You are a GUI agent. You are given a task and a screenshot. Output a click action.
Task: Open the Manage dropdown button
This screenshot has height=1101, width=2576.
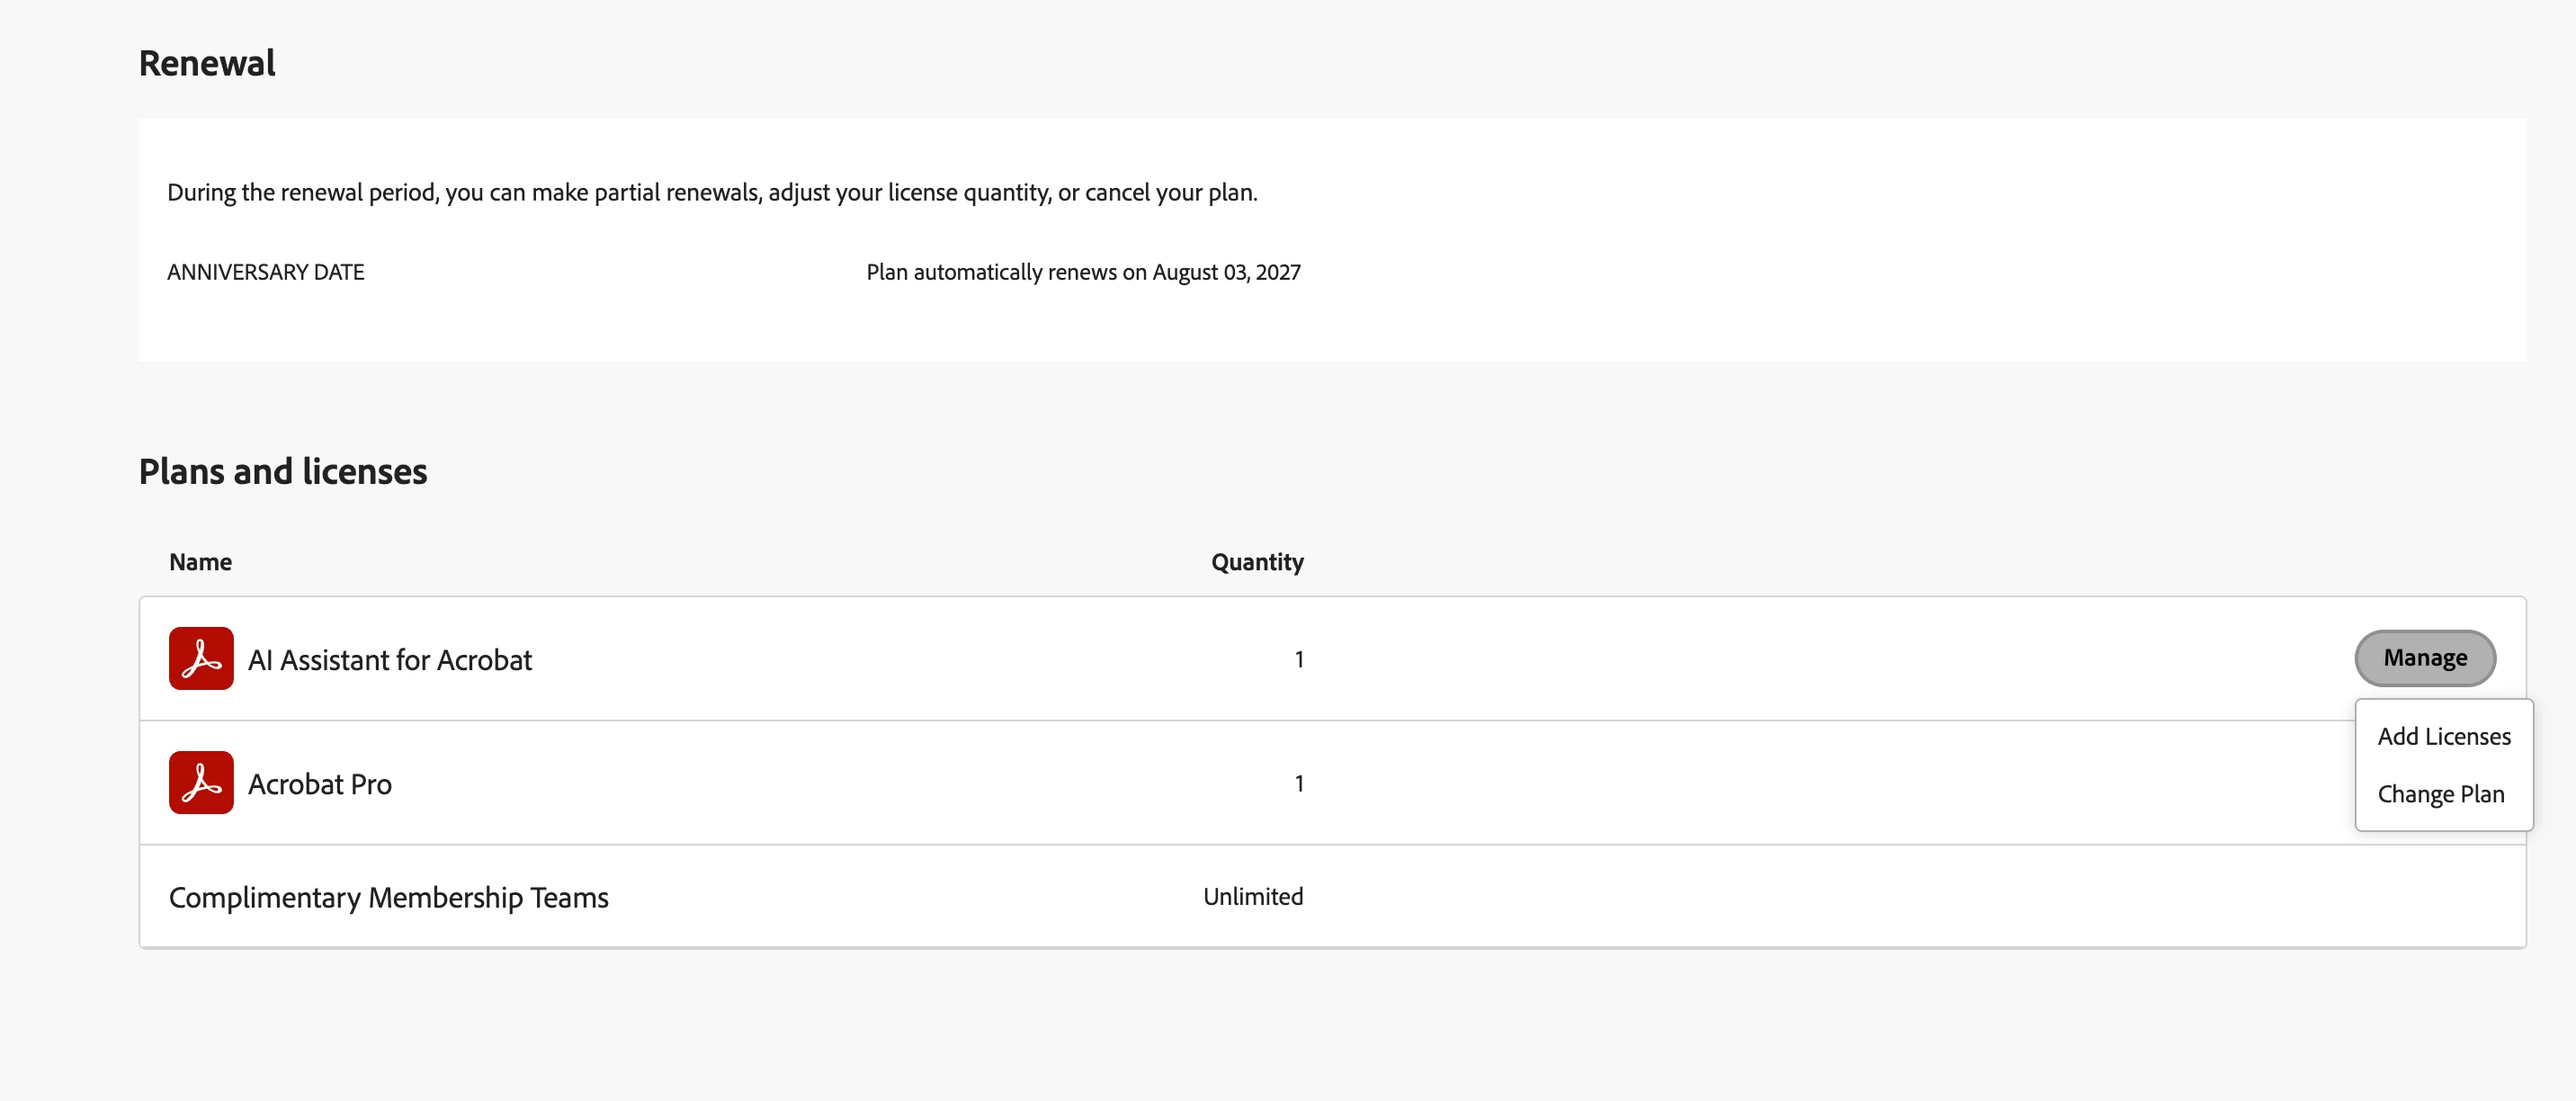2425,658
